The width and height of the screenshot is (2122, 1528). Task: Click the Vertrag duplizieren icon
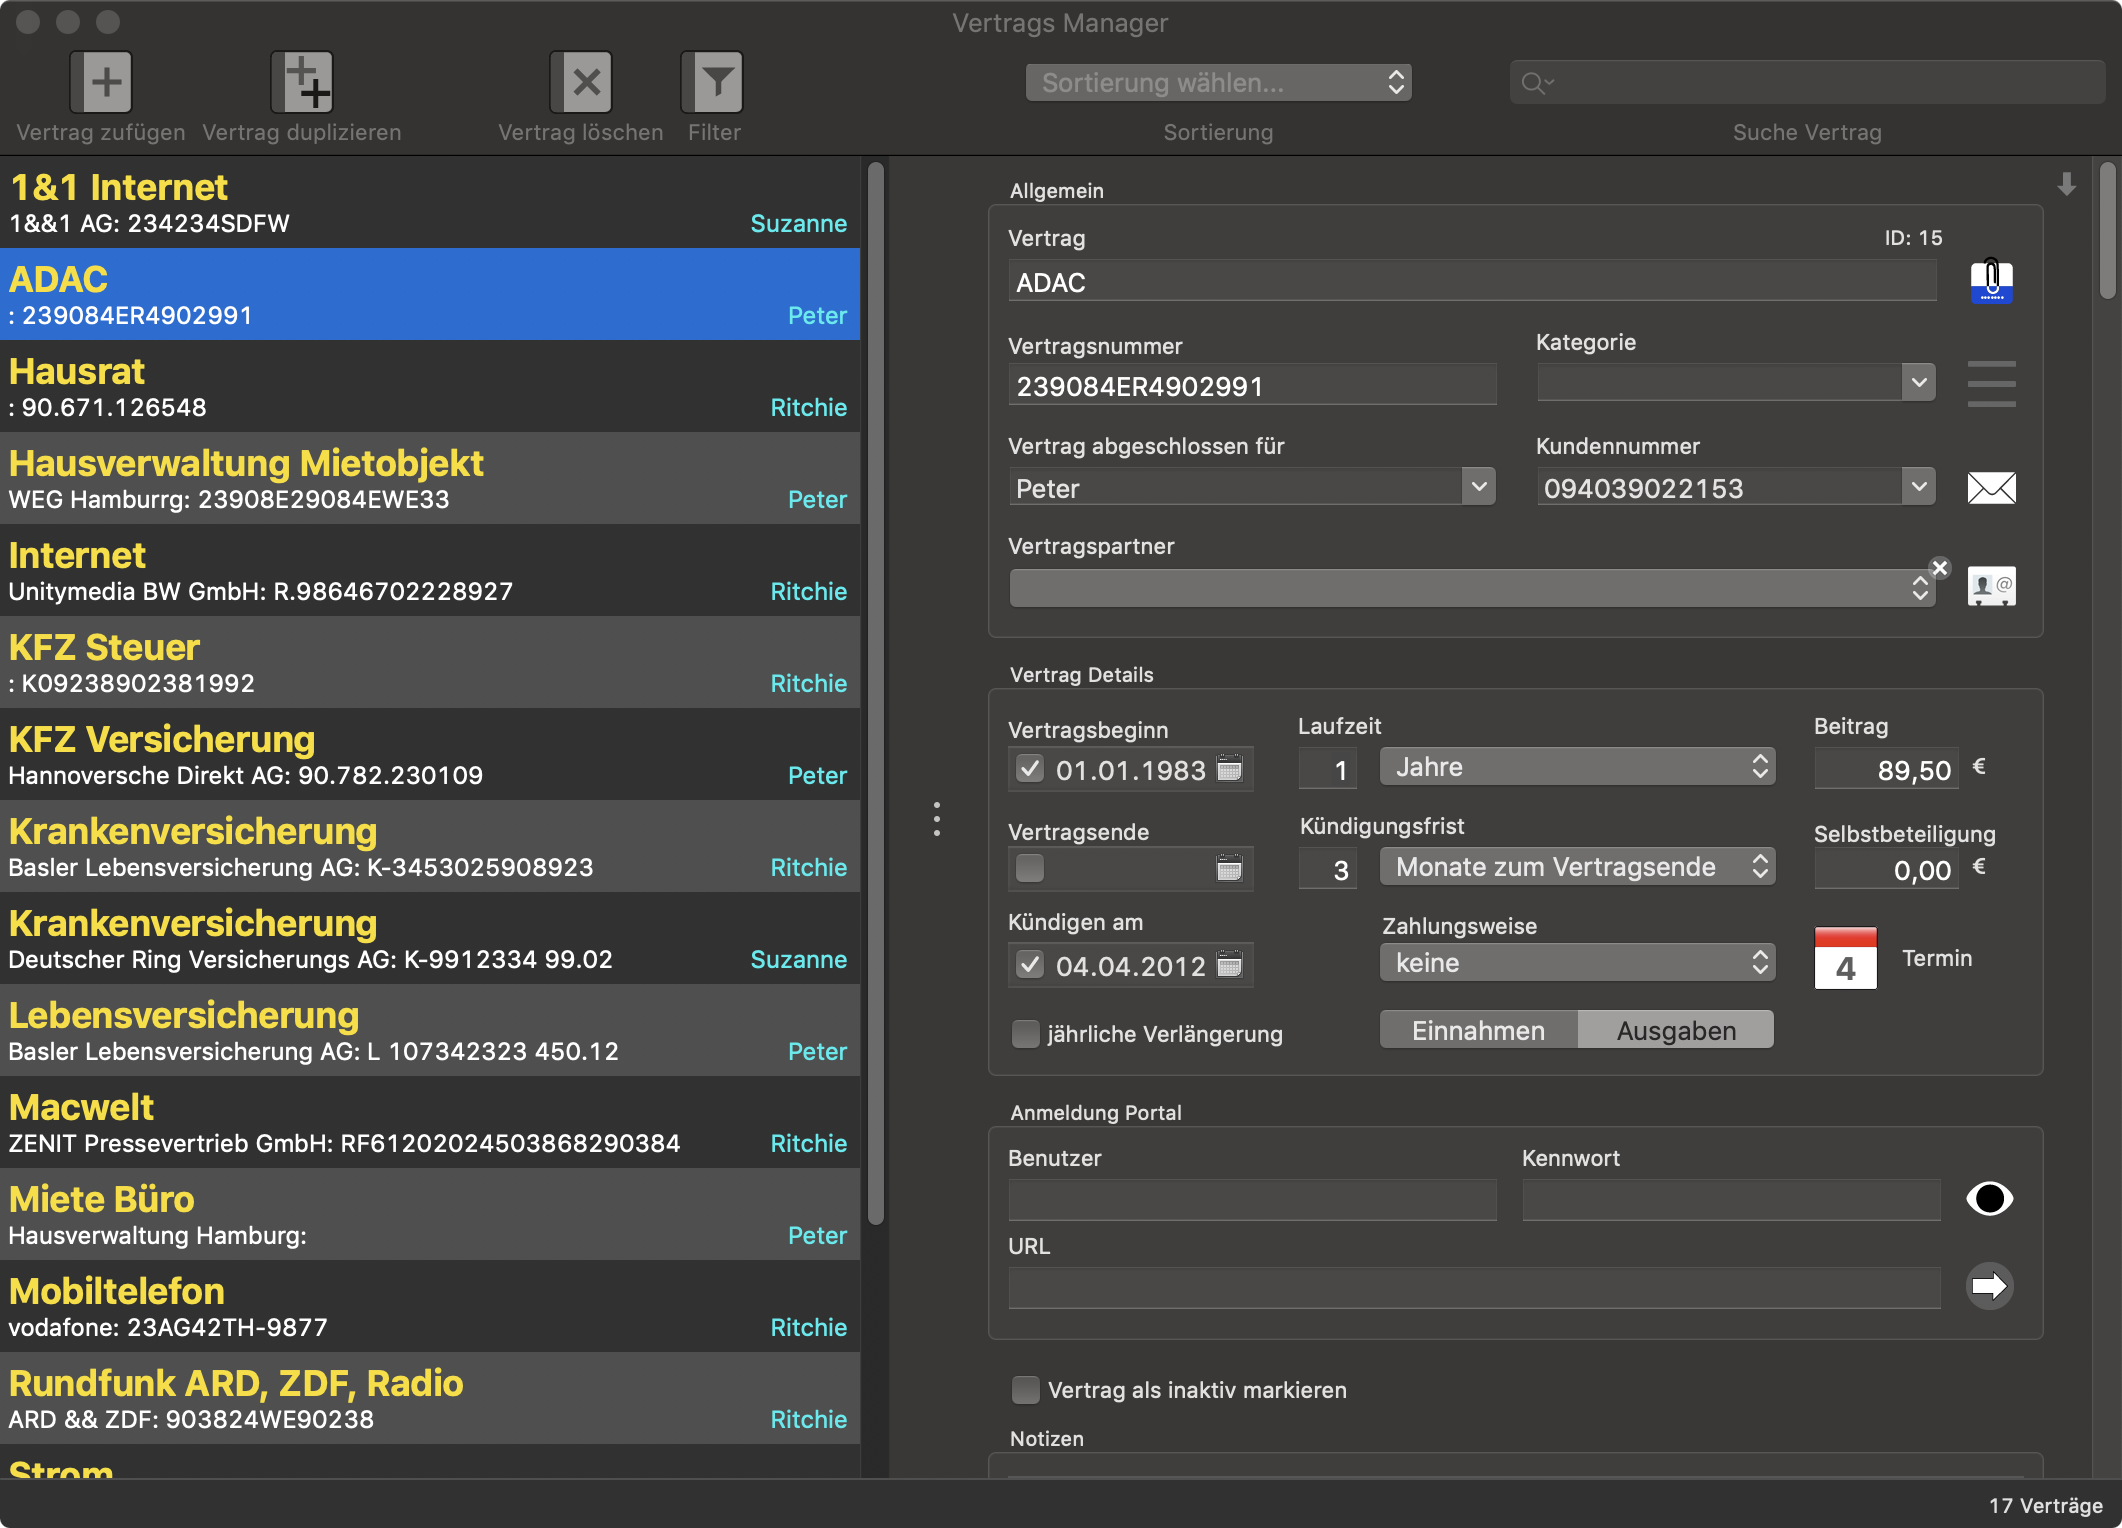pyautogui.click(x=302, y=82)
